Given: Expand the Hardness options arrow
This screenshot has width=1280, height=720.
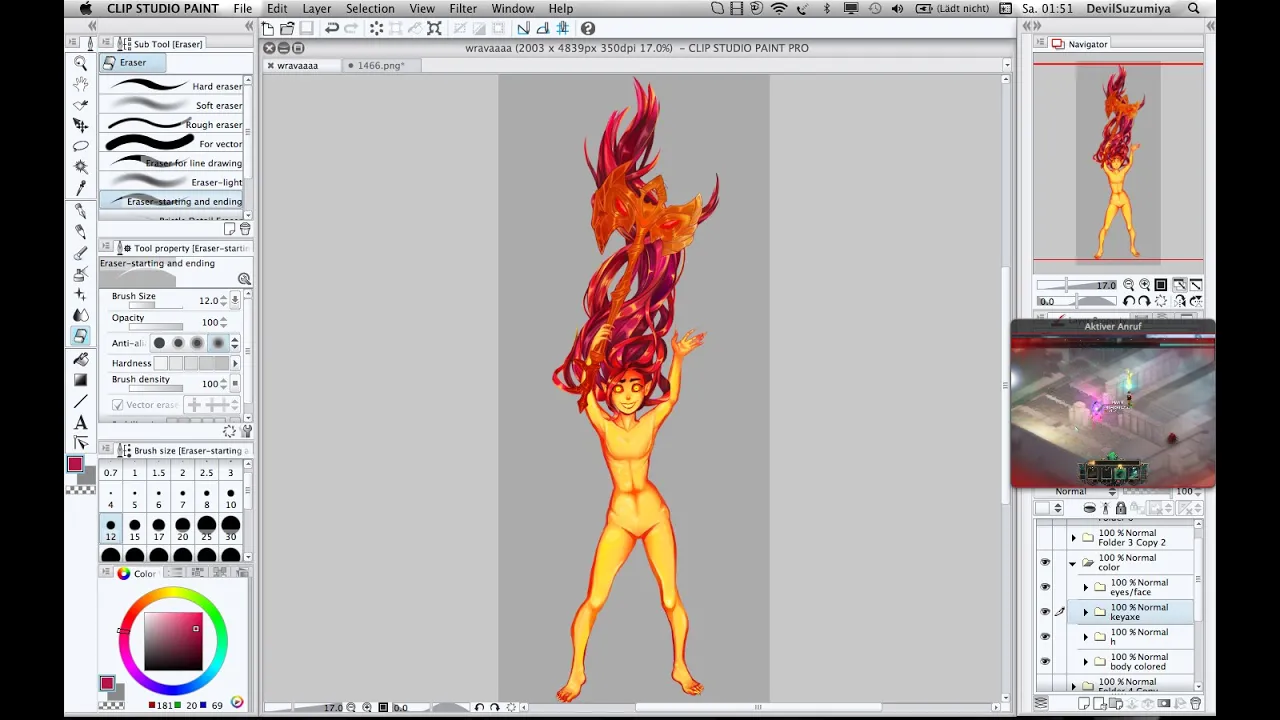Looking at the screenshot, I should (x=235, y=363).
